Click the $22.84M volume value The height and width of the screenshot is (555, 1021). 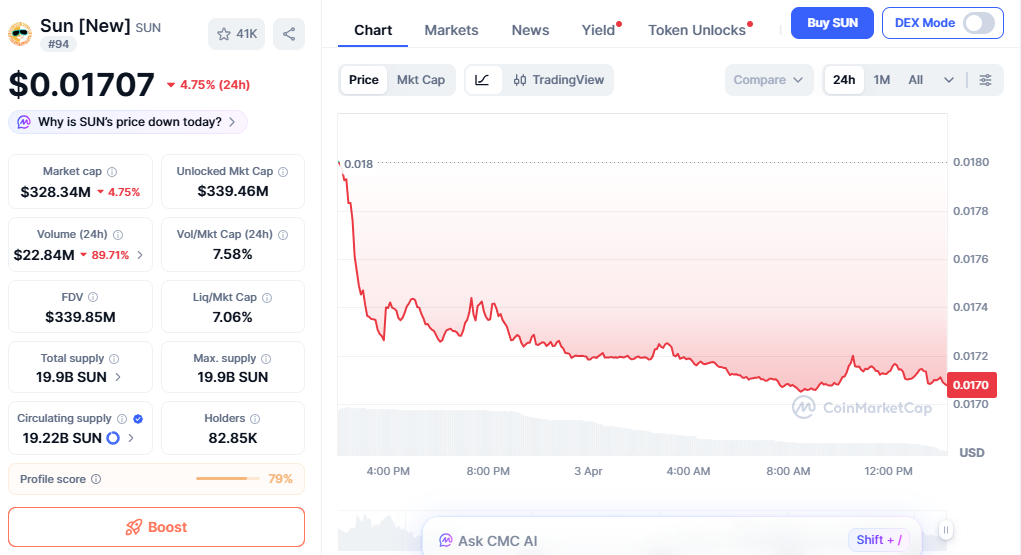(x=44, y=255)
